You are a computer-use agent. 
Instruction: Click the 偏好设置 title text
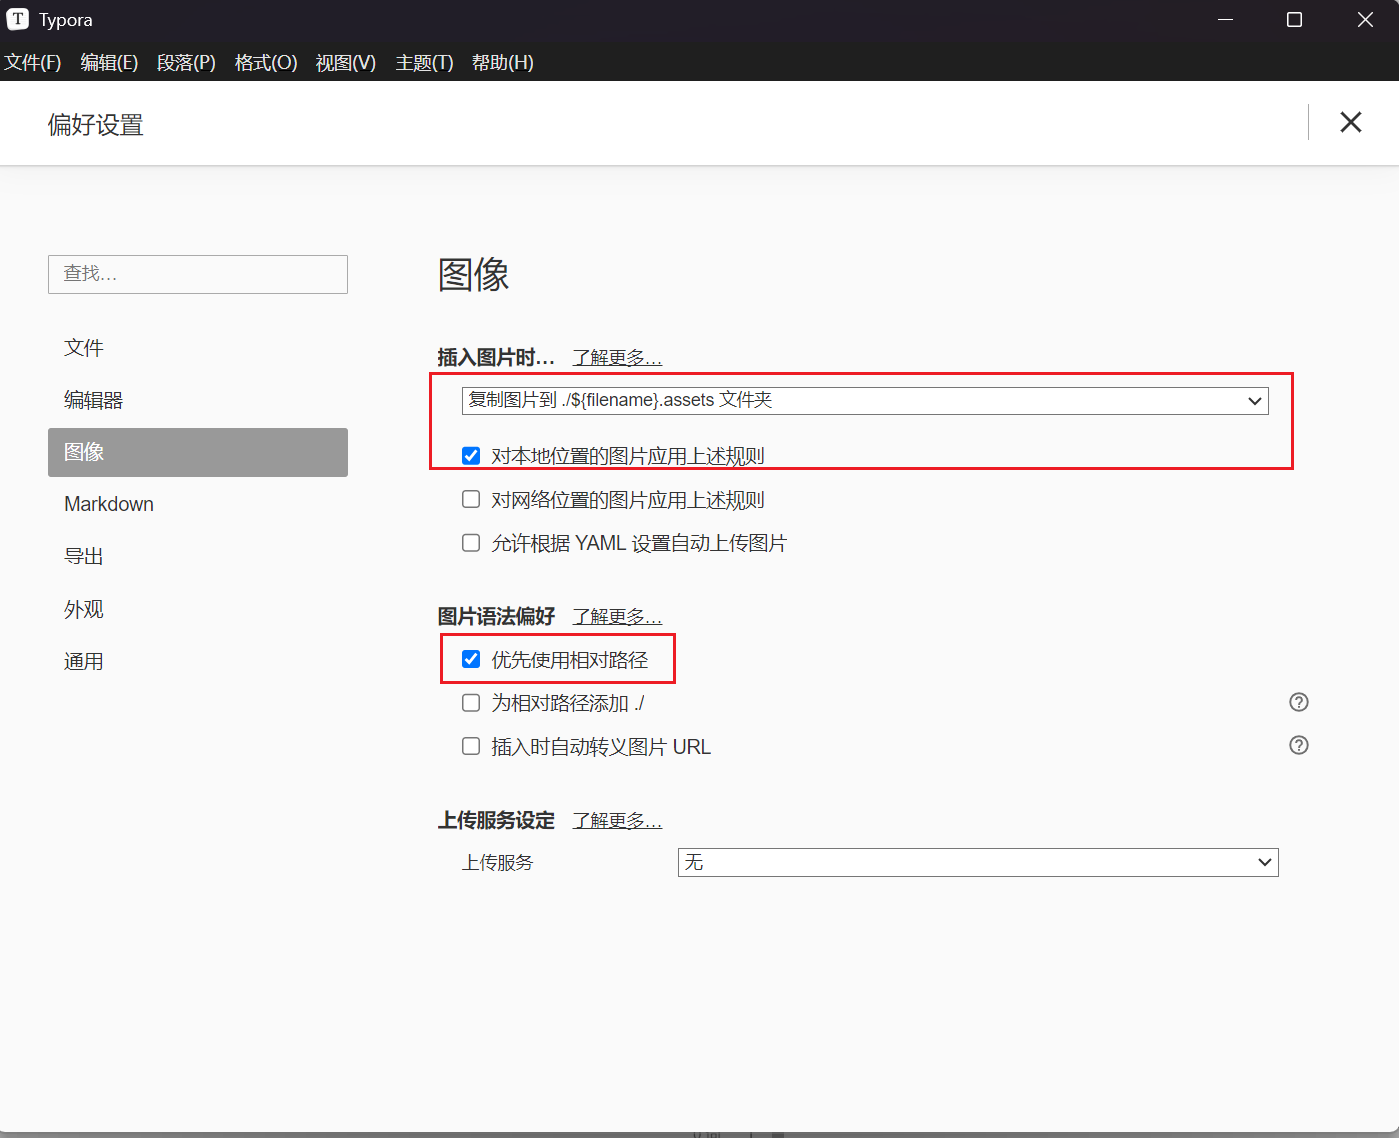click(96, 125)
